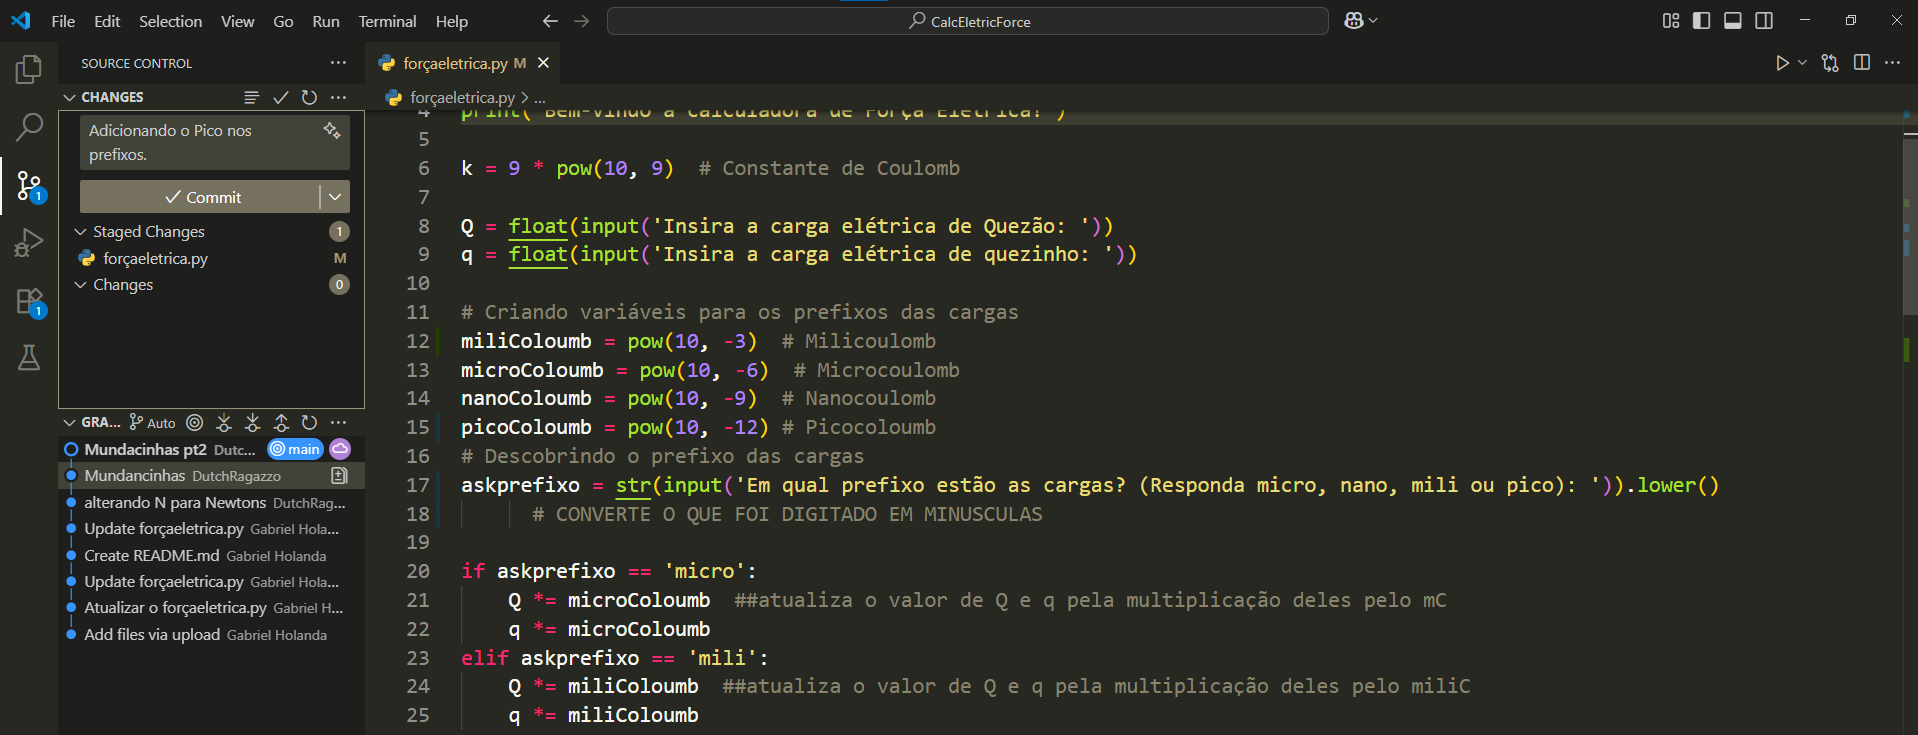Open the graph section ellipsis menu

(x=339, y=423)
